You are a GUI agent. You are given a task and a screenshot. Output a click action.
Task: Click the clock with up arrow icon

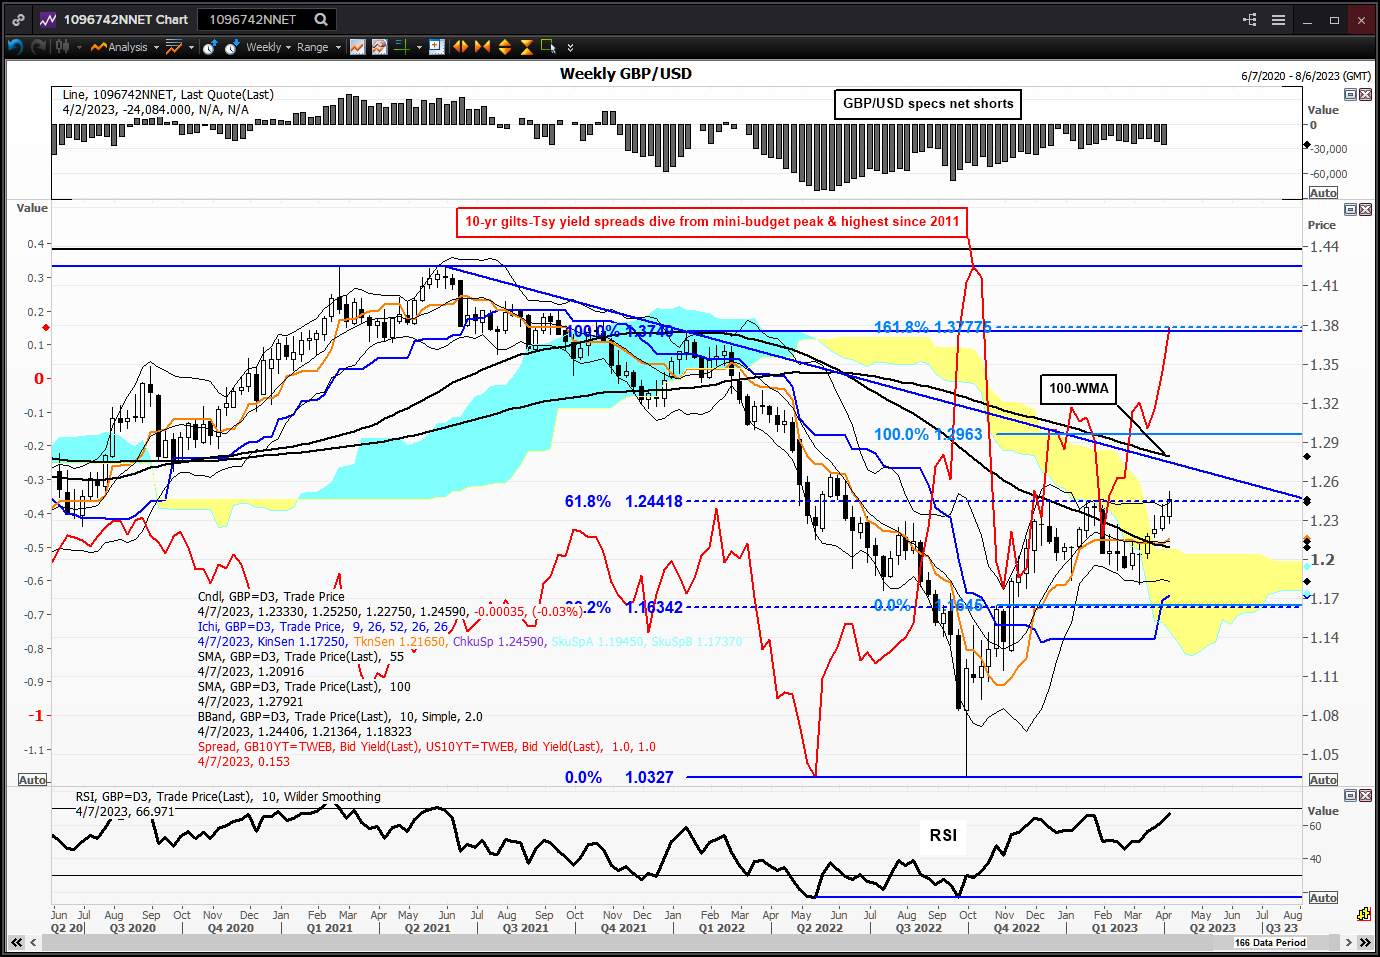(209, 46)
